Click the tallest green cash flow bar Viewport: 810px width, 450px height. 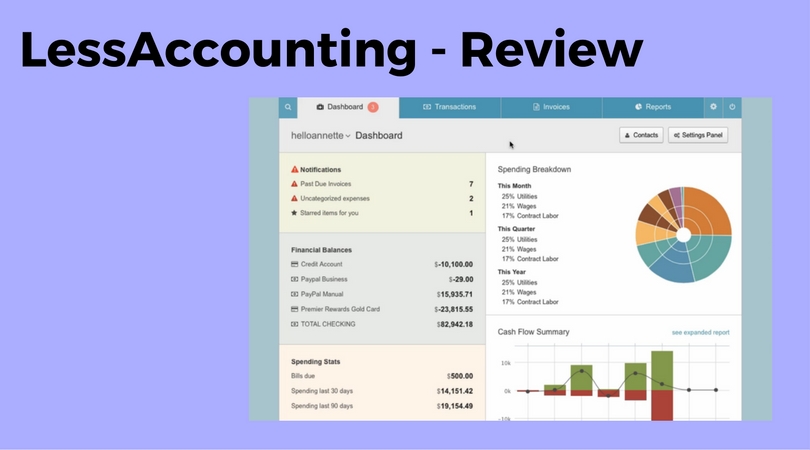pos(662,370)
